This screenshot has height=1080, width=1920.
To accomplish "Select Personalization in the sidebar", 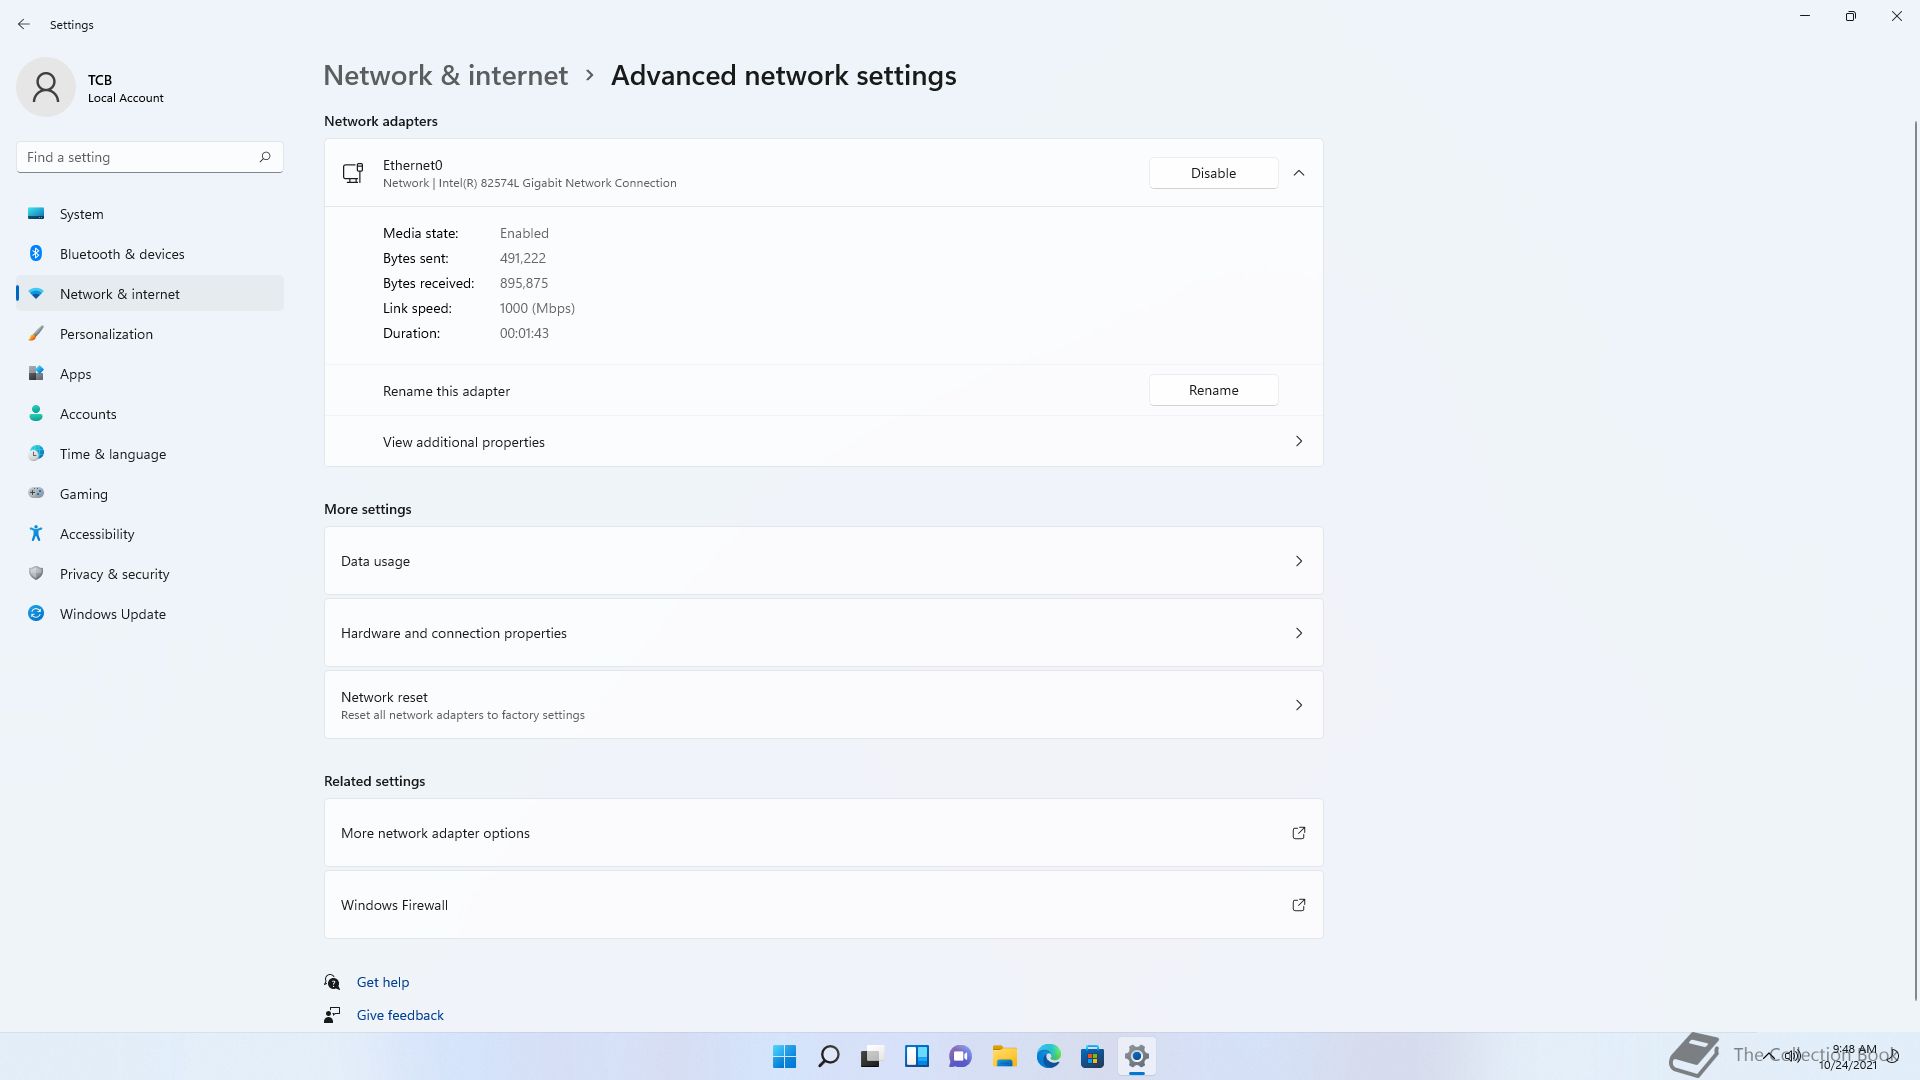I will pyautogui.click(x=106, y=334).
